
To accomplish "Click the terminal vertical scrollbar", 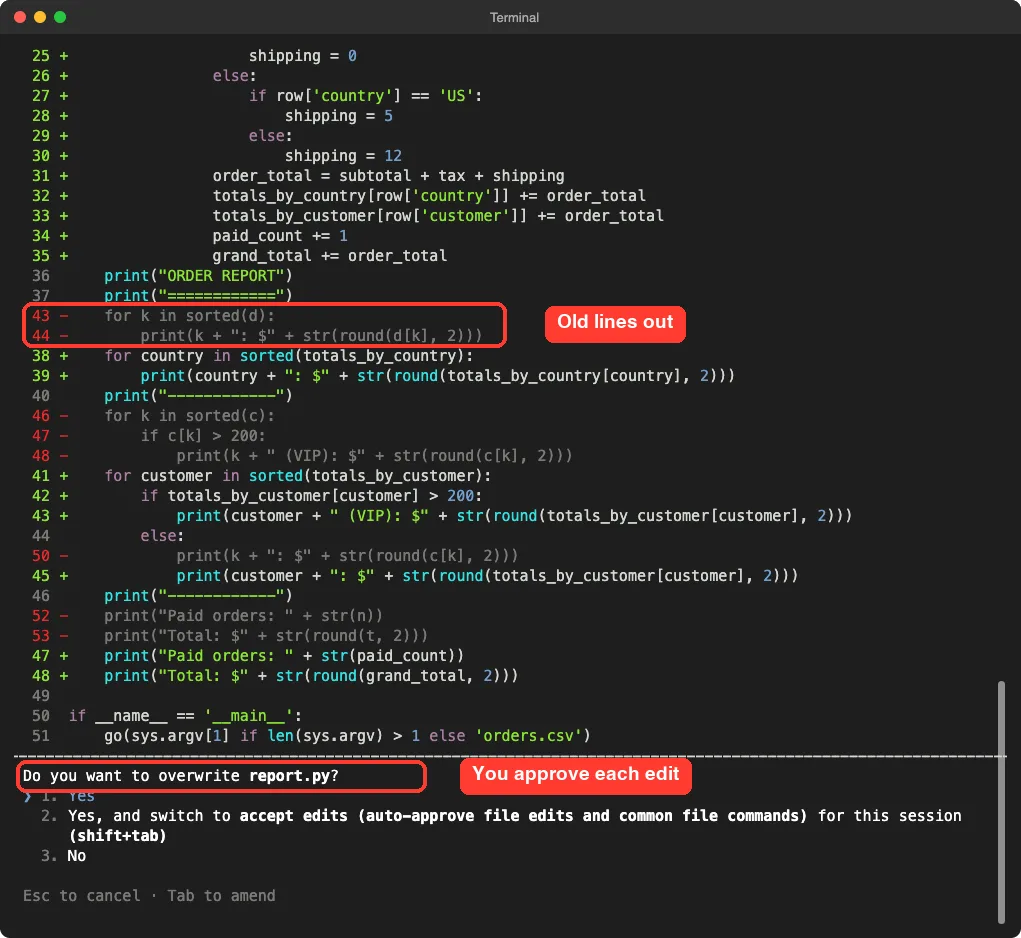I will click(x=1001, y=802).
